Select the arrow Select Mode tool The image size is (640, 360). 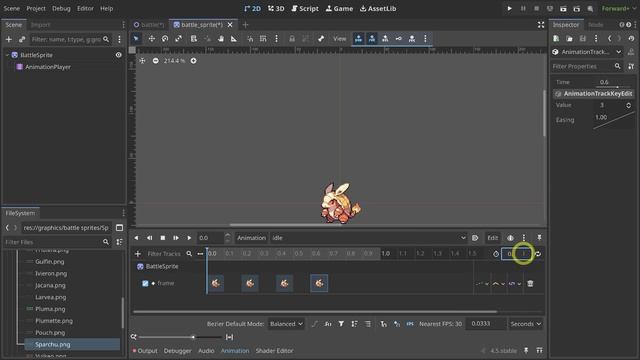[136, 39]
